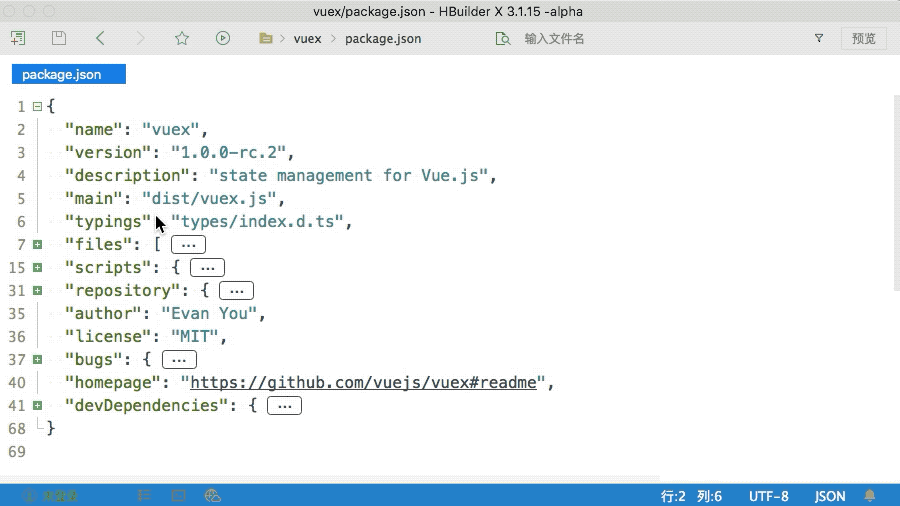
Task: Click the folded ellipsis after "scripts"
Action: tap(207, 267)
